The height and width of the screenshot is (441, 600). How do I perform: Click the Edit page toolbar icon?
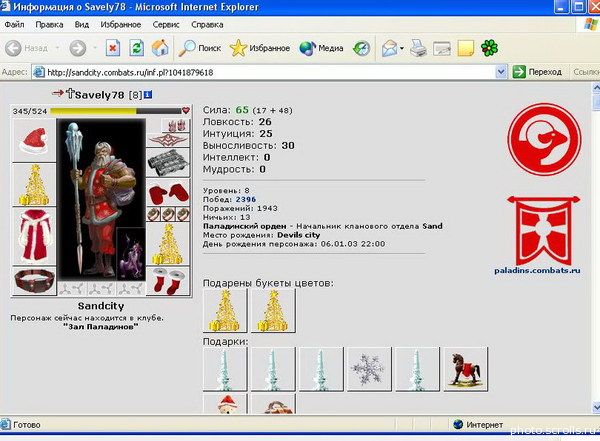(x=442, y=48)
